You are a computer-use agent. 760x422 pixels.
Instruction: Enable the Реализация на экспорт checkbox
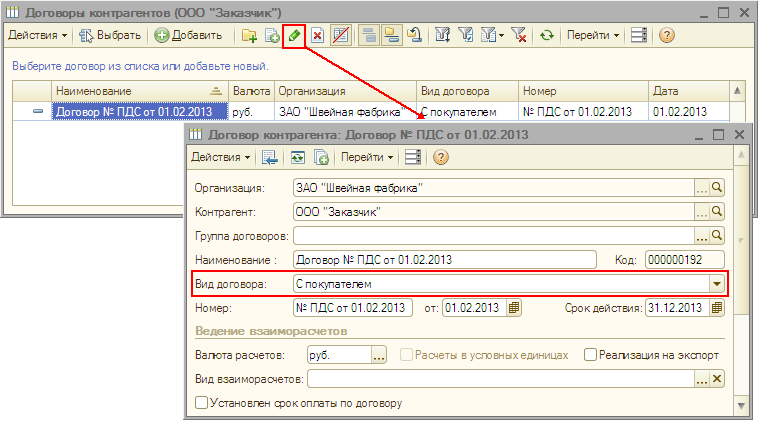click(x=590, y=355)
